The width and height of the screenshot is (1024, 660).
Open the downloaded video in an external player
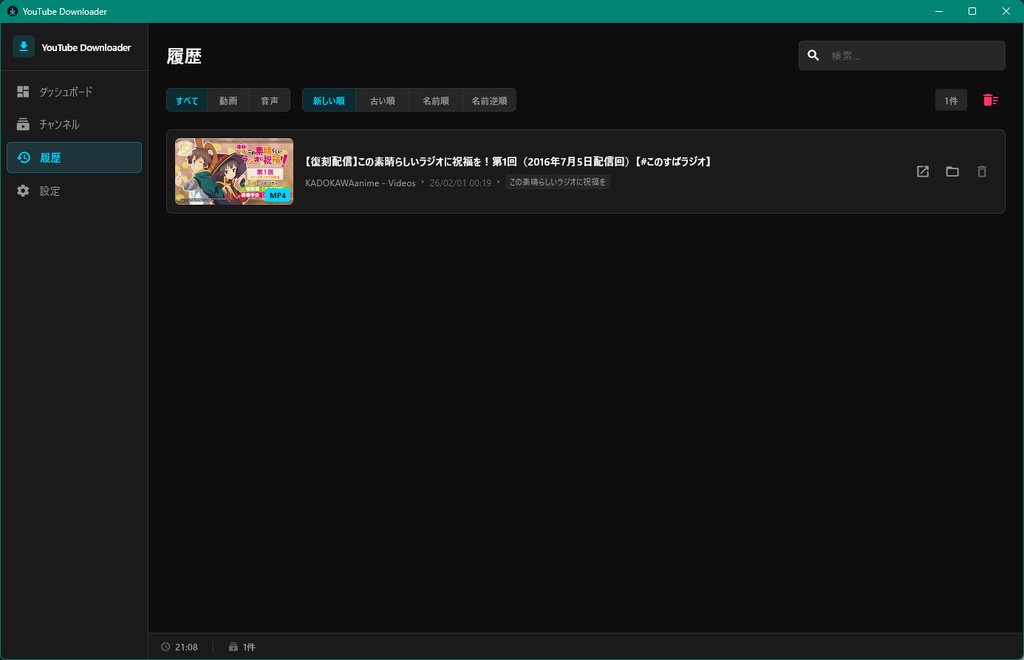(921, 171)
